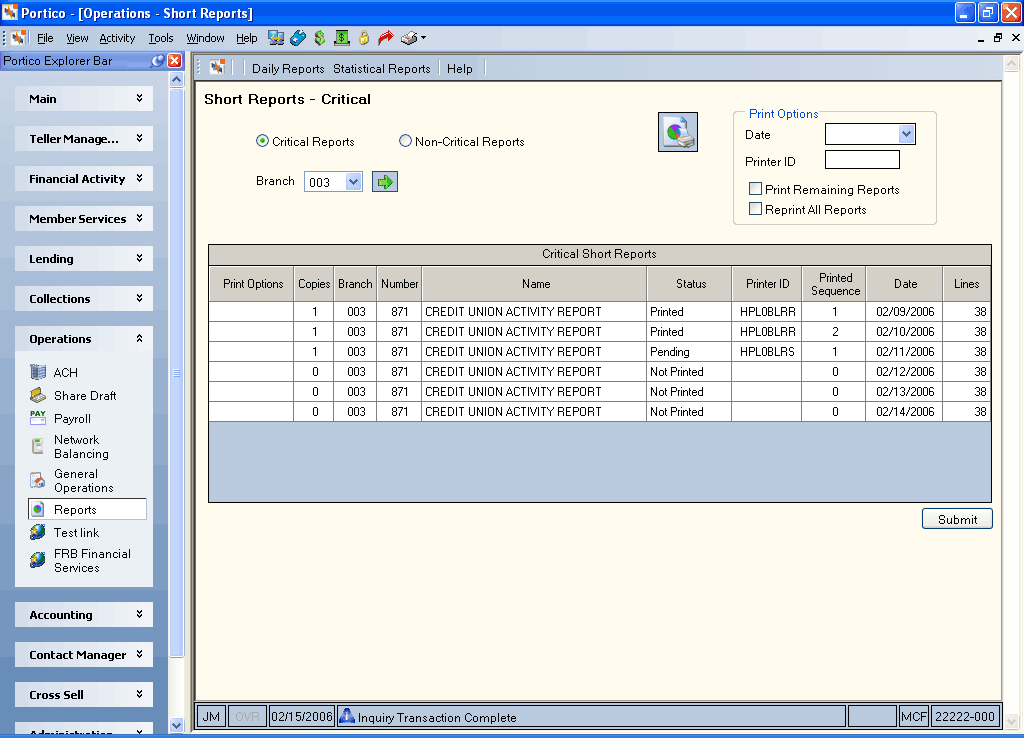Open Help in the Short Reports toolbar
Screen dimensions: 1024x738
(x=460, y=69)
